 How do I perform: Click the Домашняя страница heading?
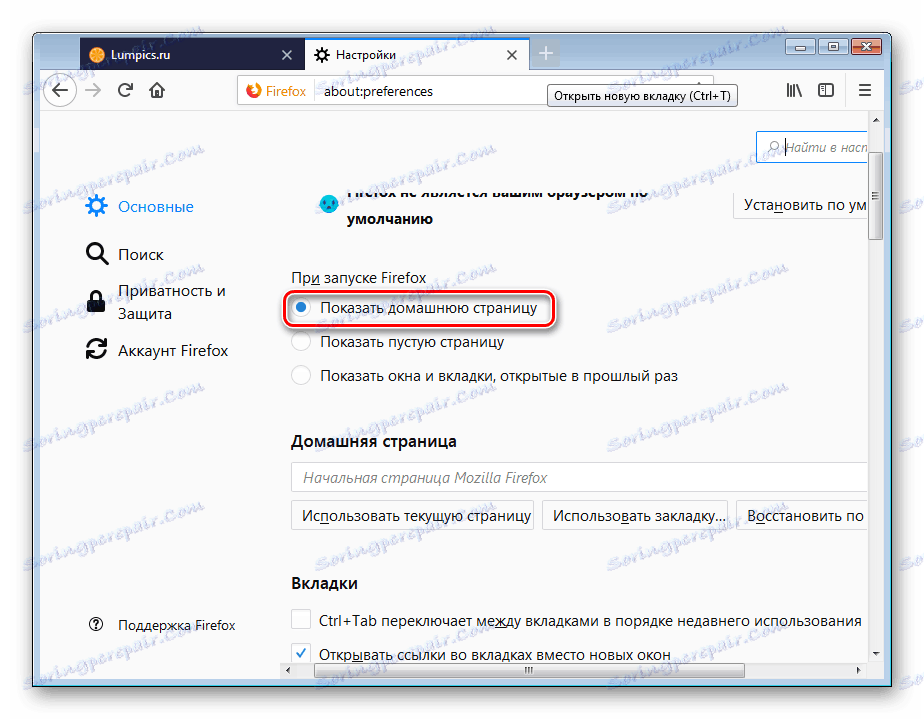click(374, 441)
